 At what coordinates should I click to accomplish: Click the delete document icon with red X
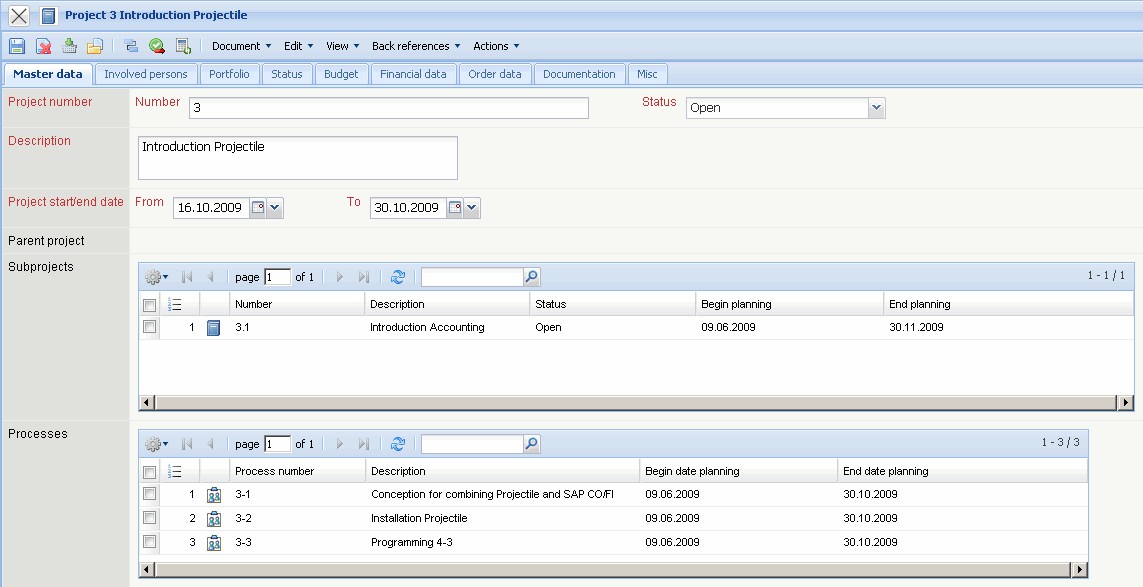[x=44, y=46]
